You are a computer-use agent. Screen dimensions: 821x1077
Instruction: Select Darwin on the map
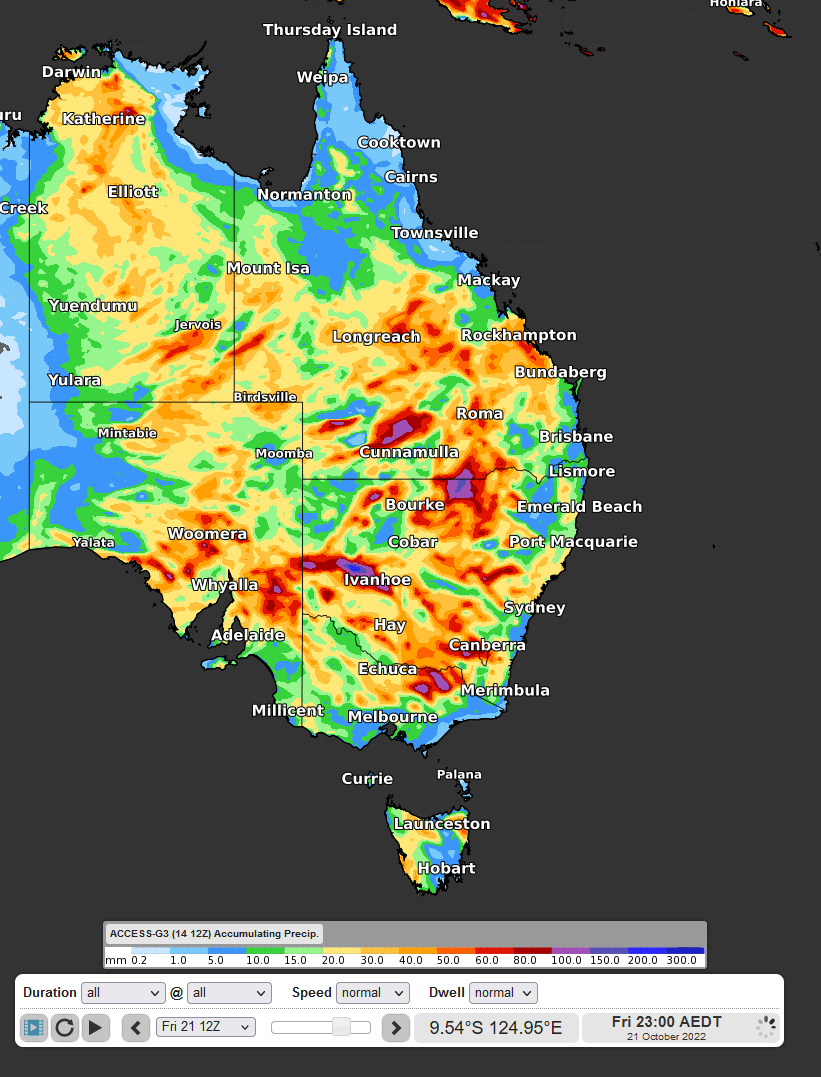coord(72,72)
